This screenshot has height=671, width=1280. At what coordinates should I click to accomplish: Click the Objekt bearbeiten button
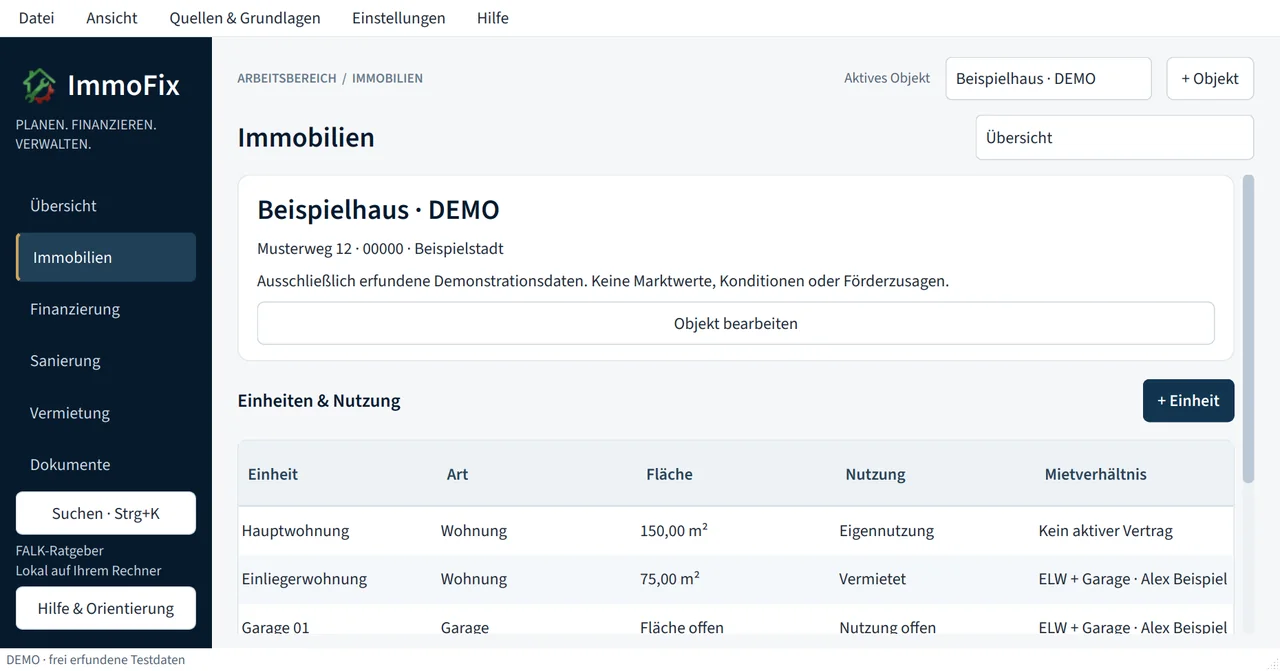(736, 324)
